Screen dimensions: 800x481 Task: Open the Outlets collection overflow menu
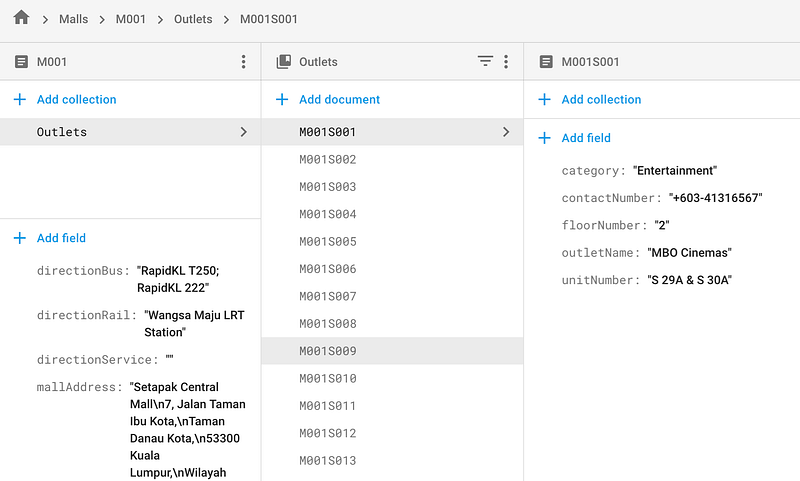(506, 62)
